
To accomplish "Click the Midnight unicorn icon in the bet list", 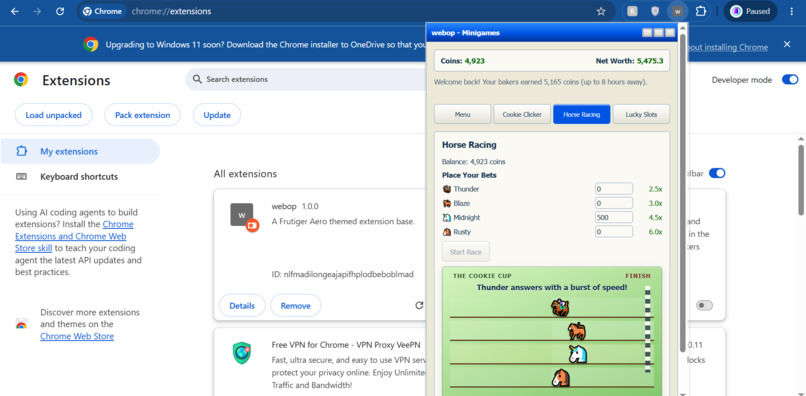I will click(x=447, y=218).
